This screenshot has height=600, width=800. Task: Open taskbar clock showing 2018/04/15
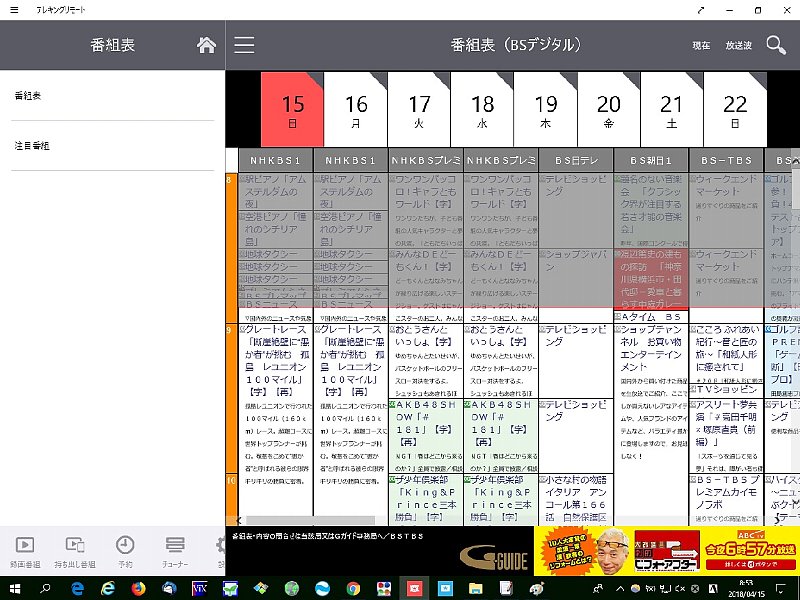745,588
